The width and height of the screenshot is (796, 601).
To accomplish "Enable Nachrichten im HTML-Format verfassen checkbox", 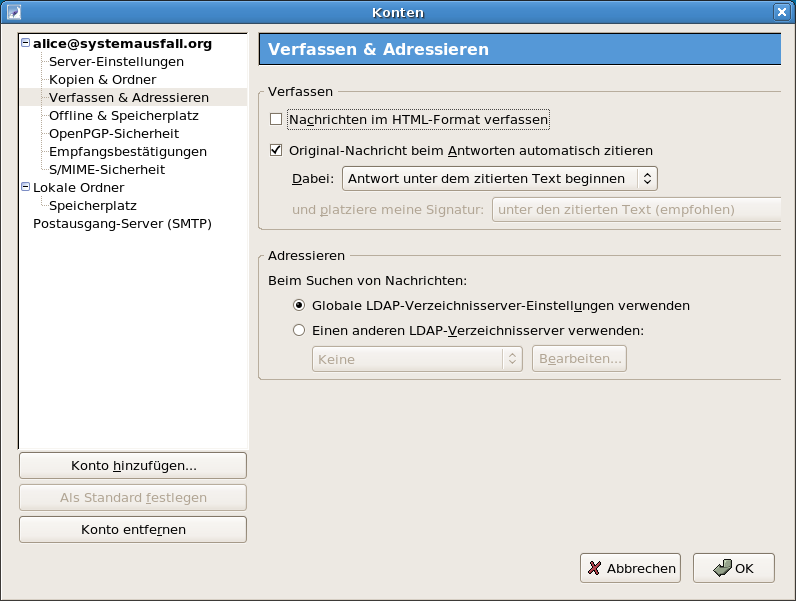I will [x=276, y=119].
